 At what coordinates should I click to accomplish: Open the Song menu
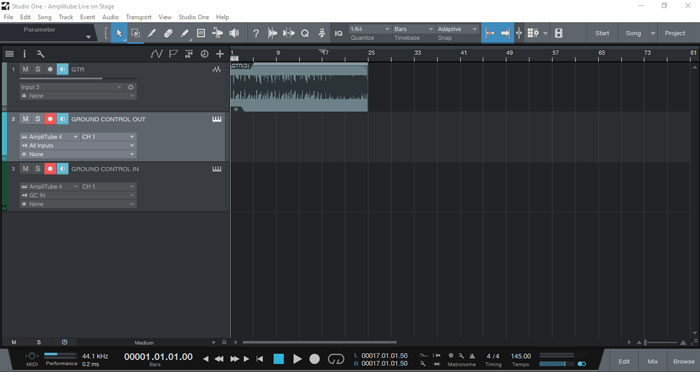pos(44,17)
